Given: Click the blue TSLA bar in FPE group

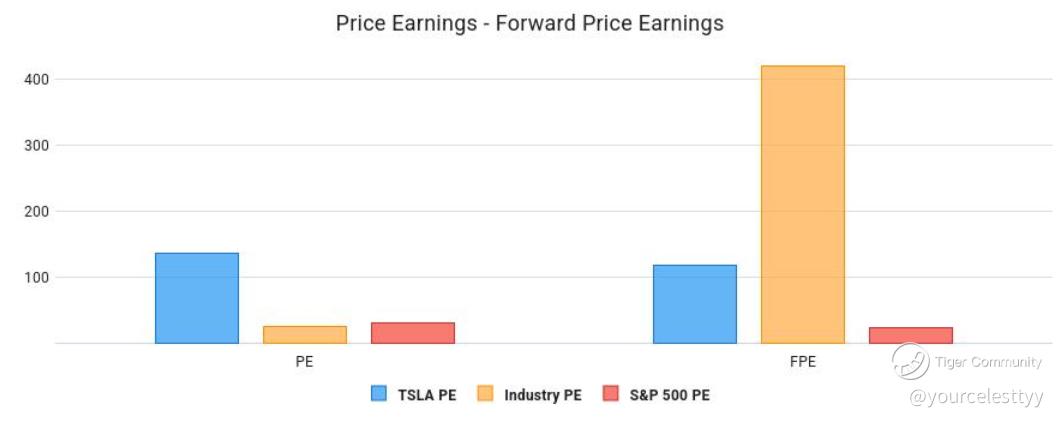Looking at the screenshot, I should click(x=695, y=304).
